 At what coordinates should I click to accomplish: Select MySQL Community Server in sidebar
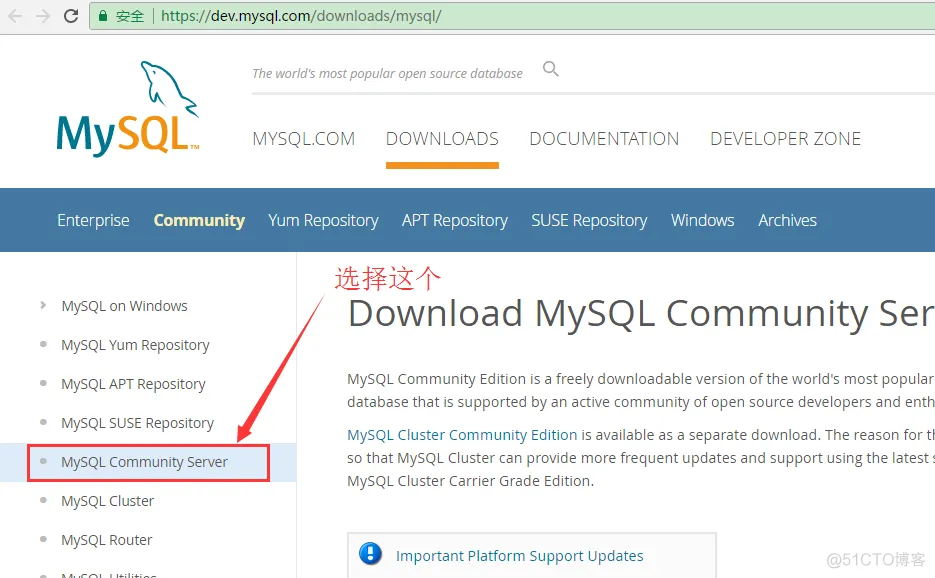144,462
